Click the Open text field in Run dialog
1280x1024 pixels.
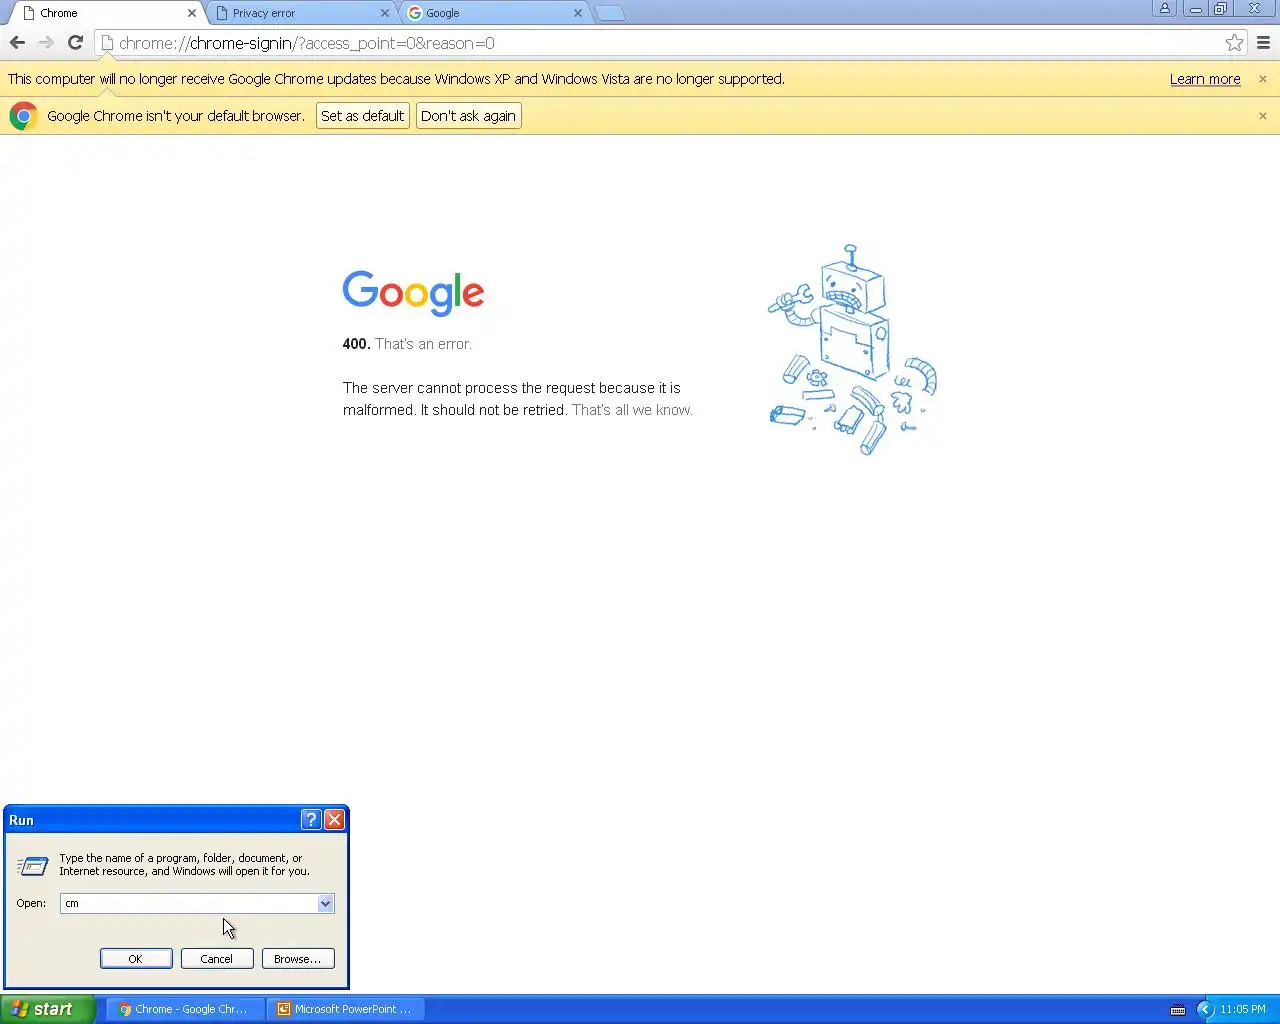click(x=188, y=903)
